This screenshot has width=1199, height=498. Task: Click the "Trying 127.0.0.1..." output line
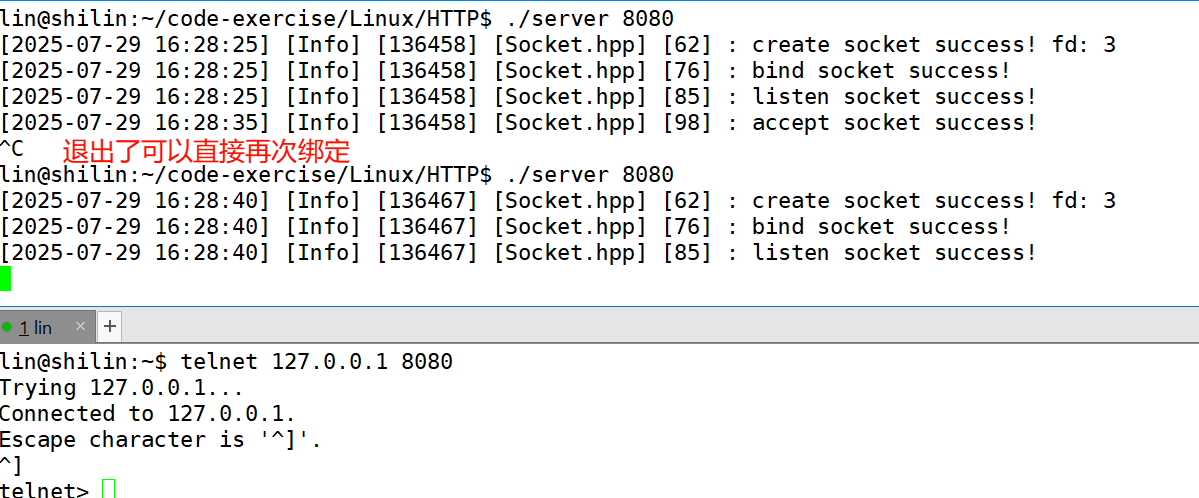[122, 388]
